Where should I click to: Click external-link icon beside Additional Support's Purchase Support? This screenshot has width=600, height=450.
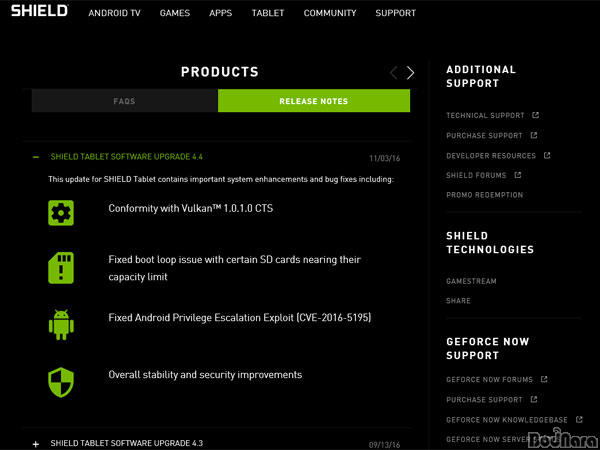point(534,135)
